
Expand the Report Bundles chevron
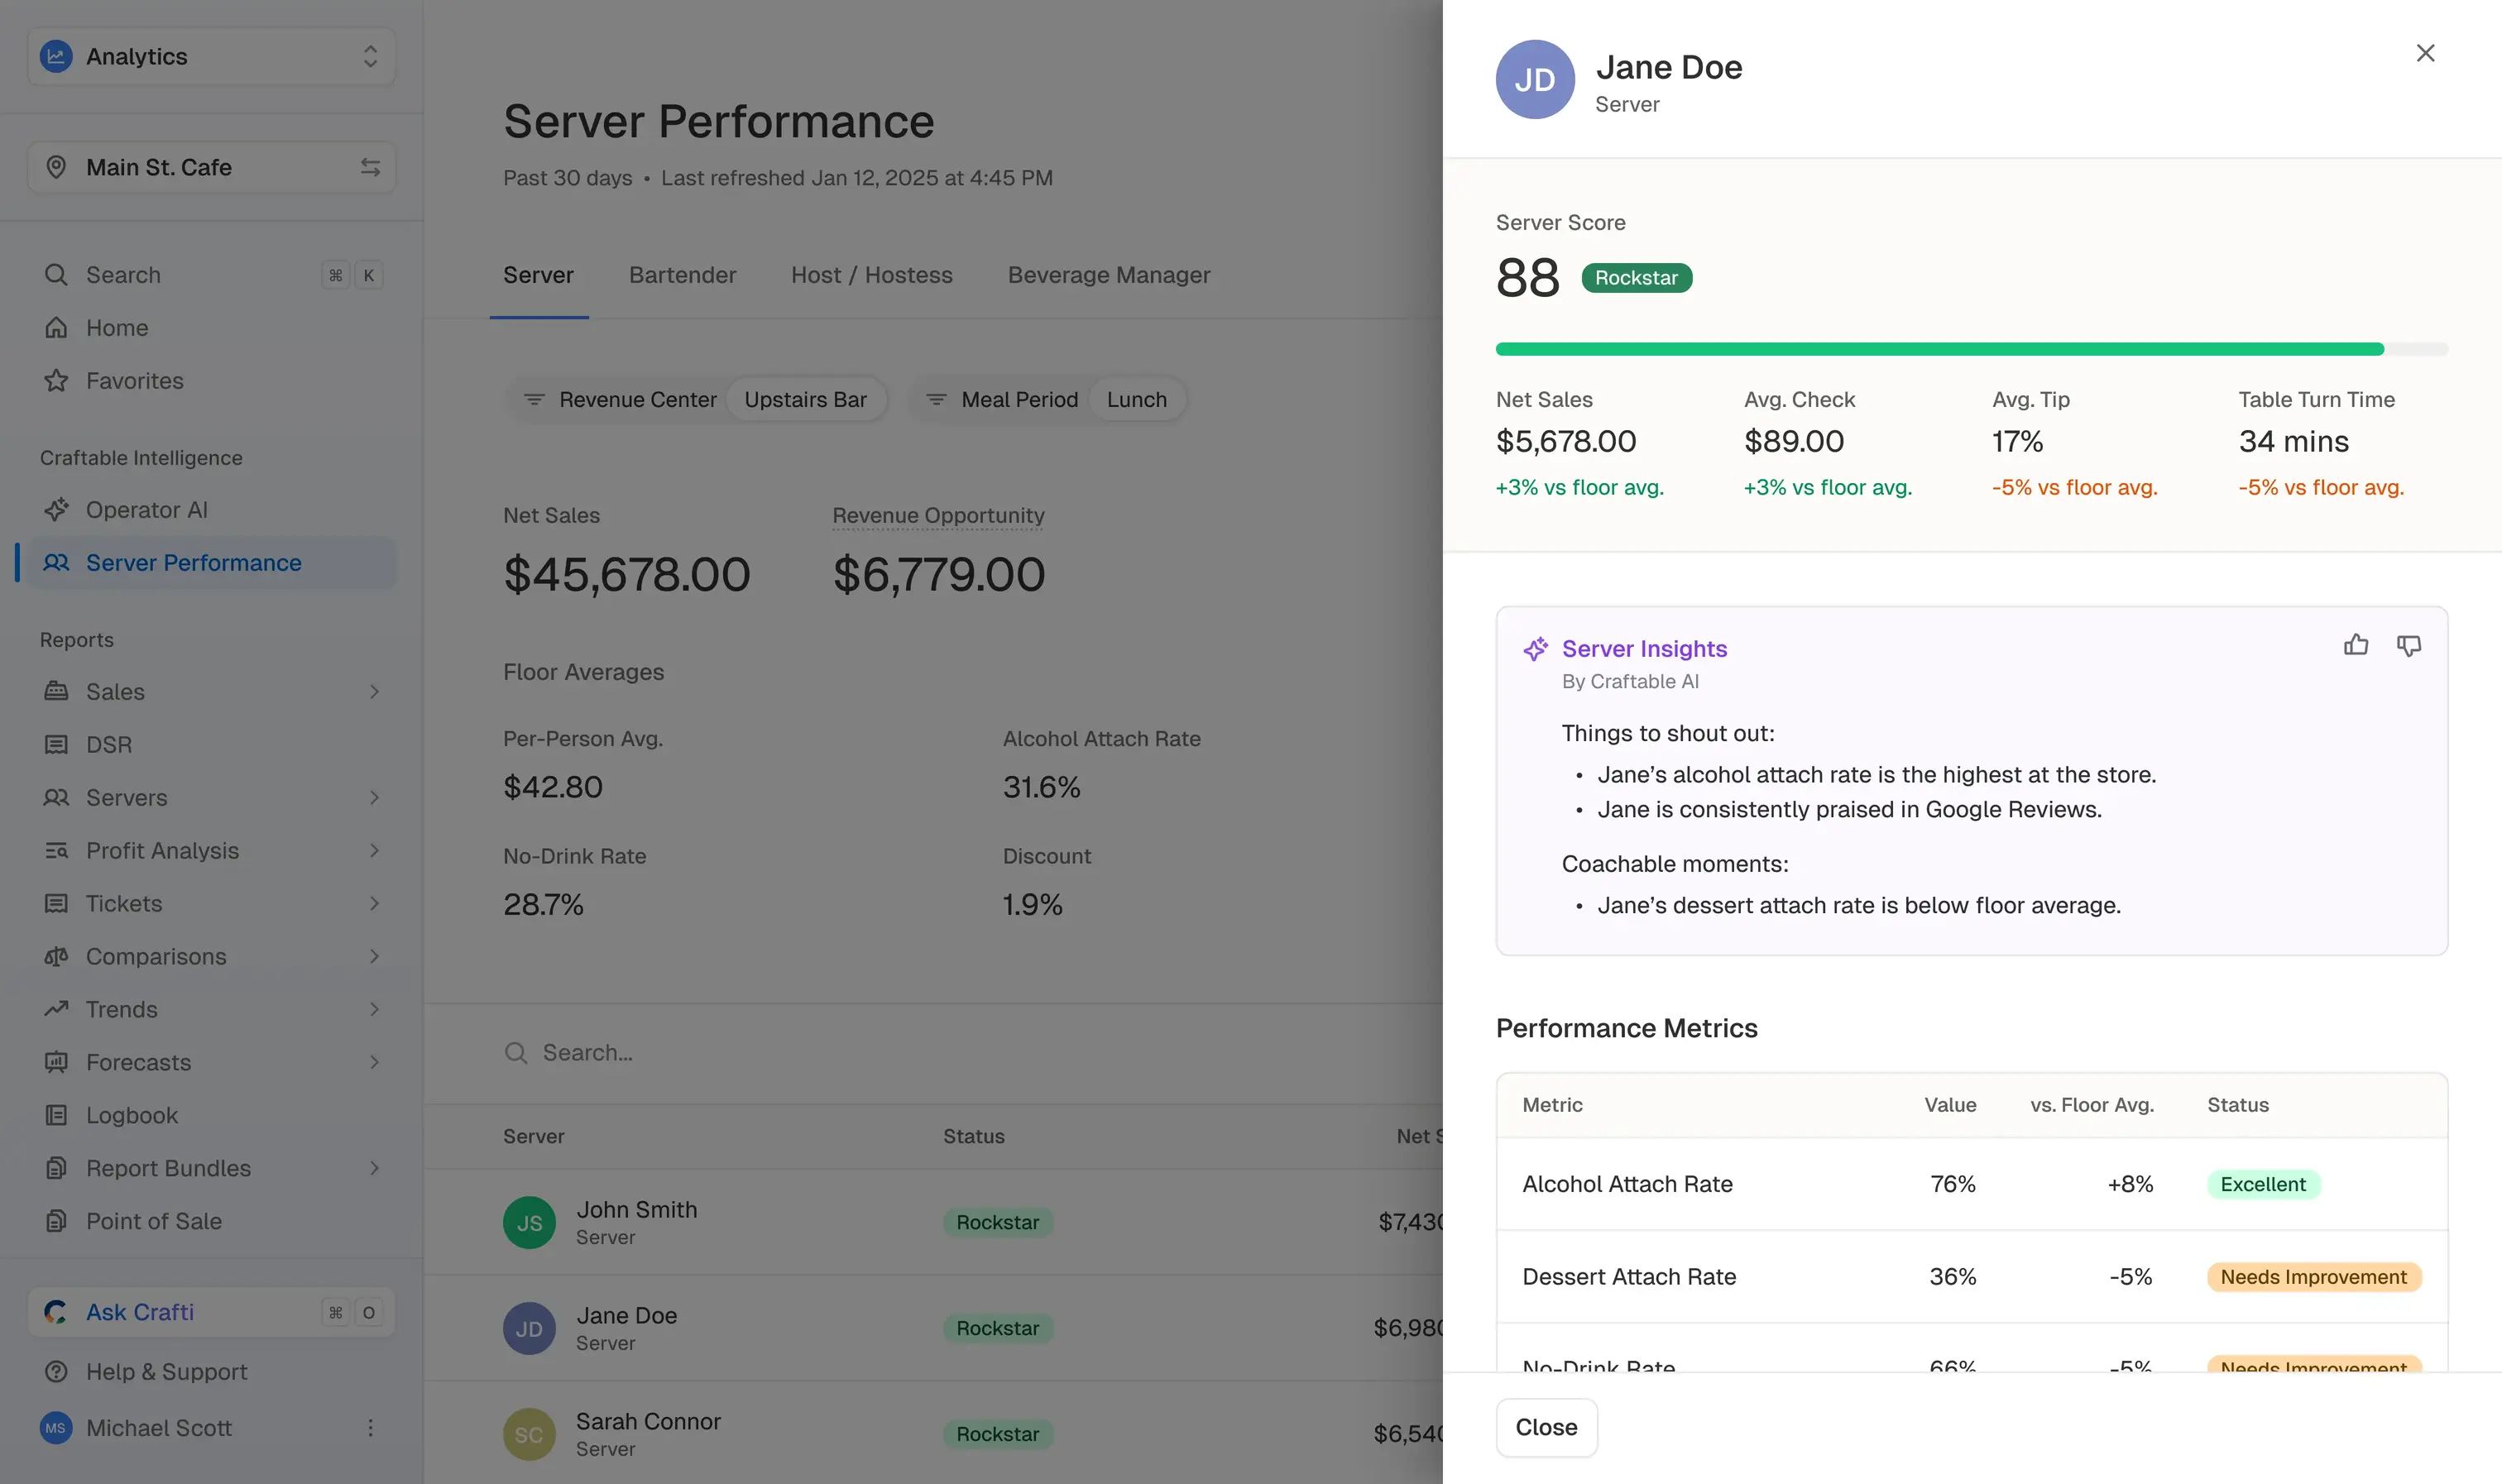point(374,1168)
